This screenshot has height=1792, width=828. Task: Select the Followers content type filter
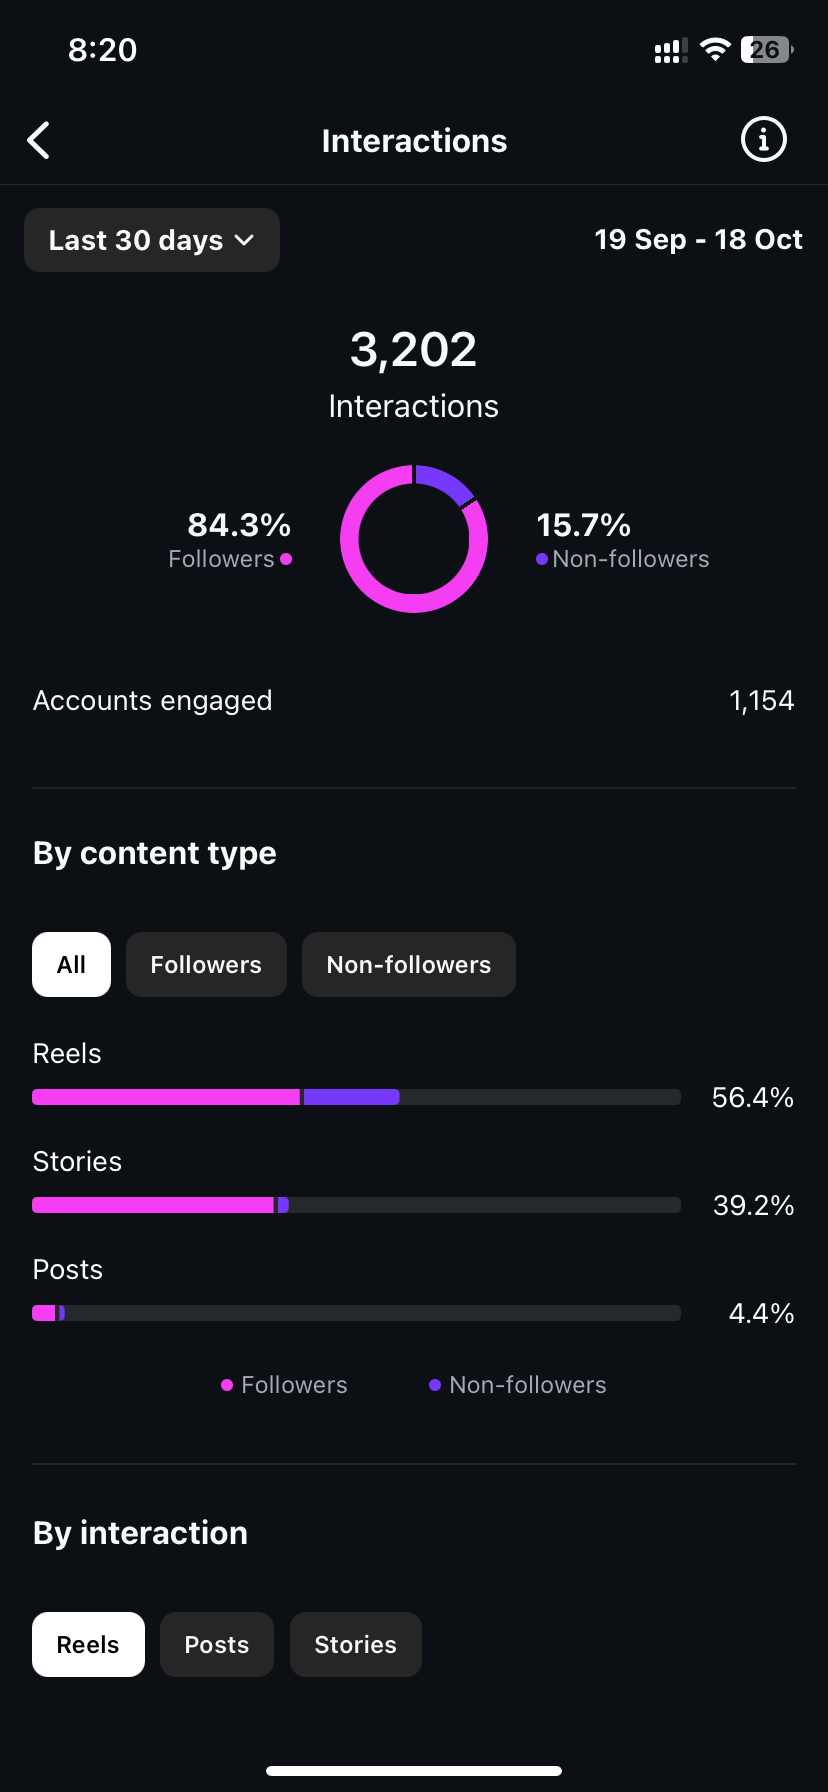(x=206, y=965)
